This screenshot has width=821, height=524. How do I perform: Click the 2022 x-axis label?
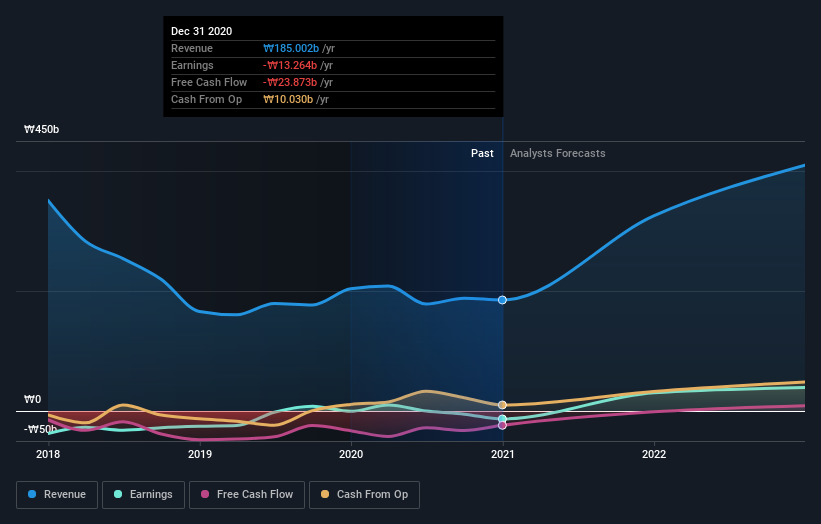click(654, 454)
